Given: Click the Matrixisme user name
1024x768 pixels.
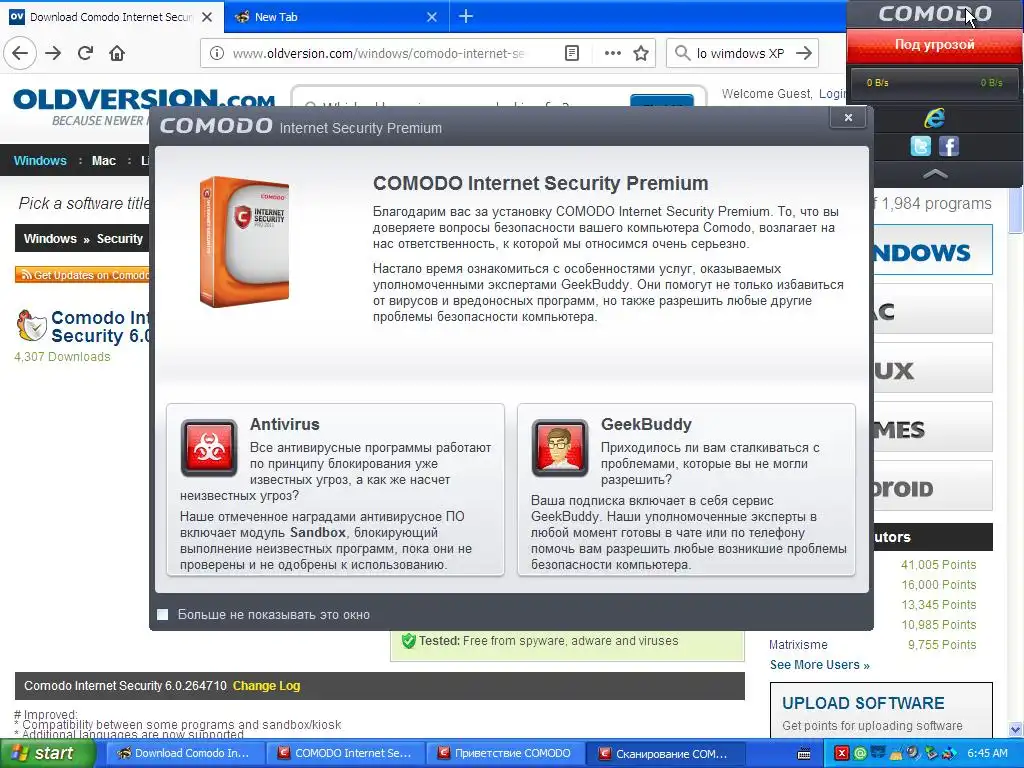Looking at the screenshot, I should click(x=798, y=645).
